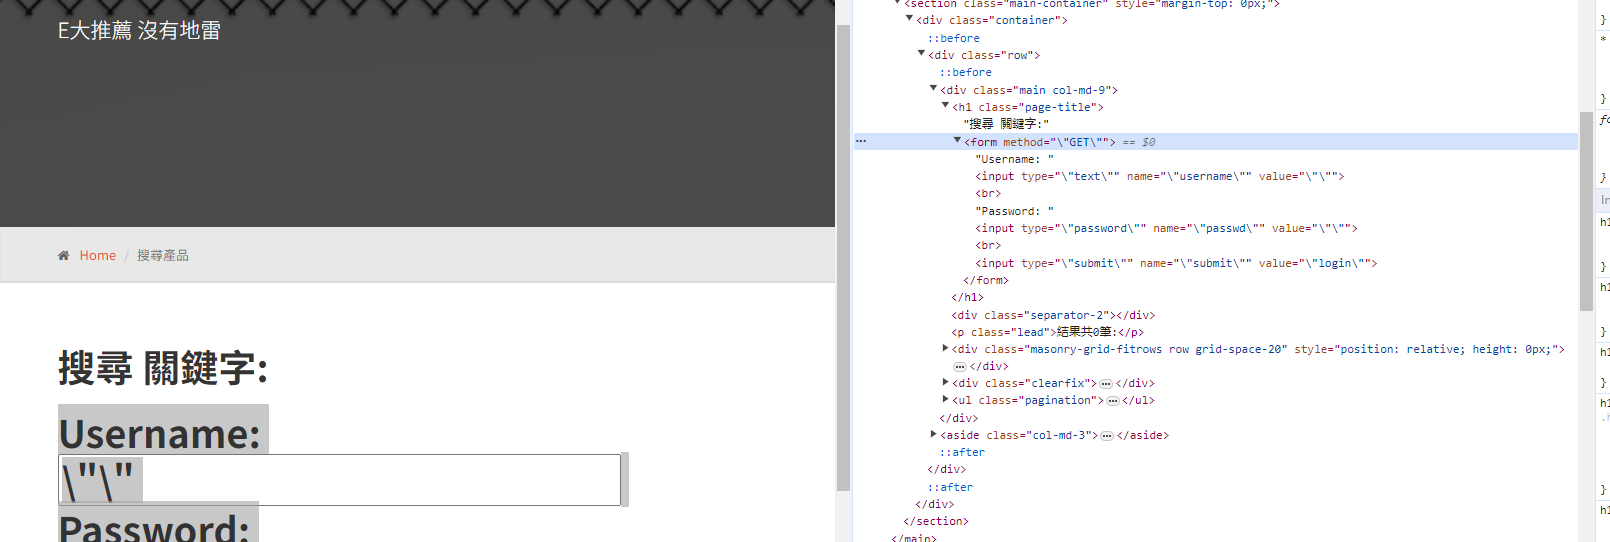Click the E大推薦 沒有地雷 banner heading
1610x542 pixels.
click(139, 31)
